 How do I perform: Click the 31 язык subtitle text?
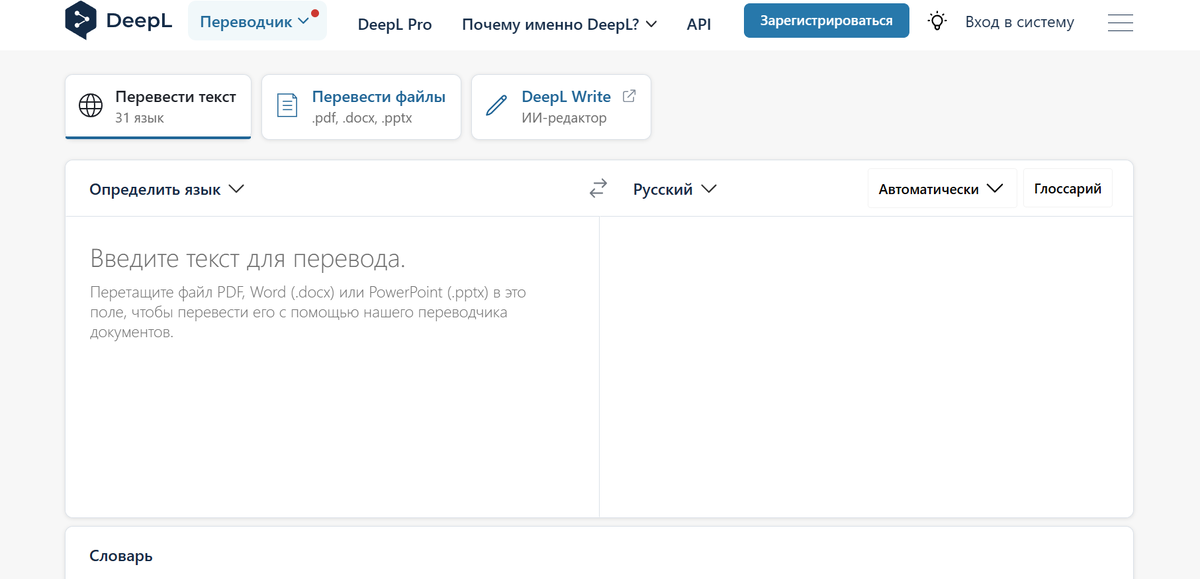tap(139, 118)
